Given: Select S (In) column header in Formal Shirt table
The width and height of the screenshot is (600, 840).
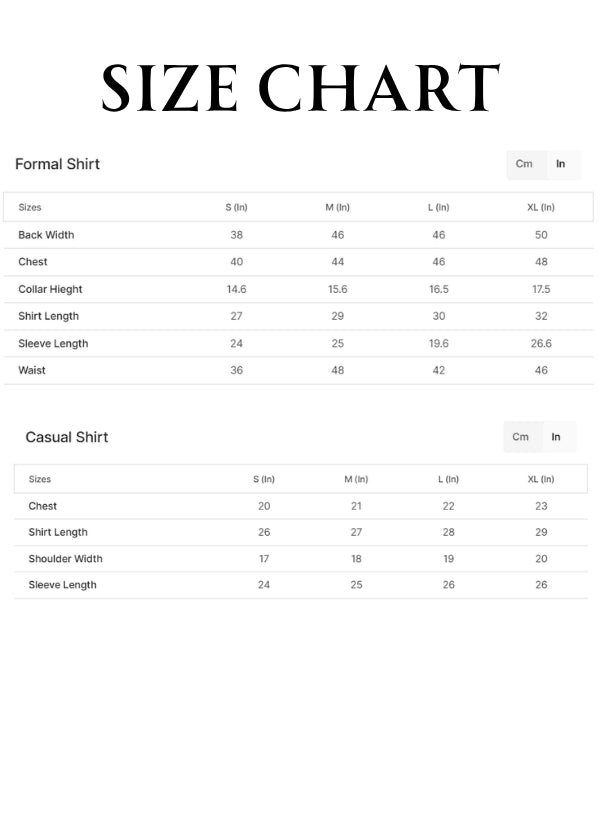Looking at the screenshot, I should (x=237, y=208).
